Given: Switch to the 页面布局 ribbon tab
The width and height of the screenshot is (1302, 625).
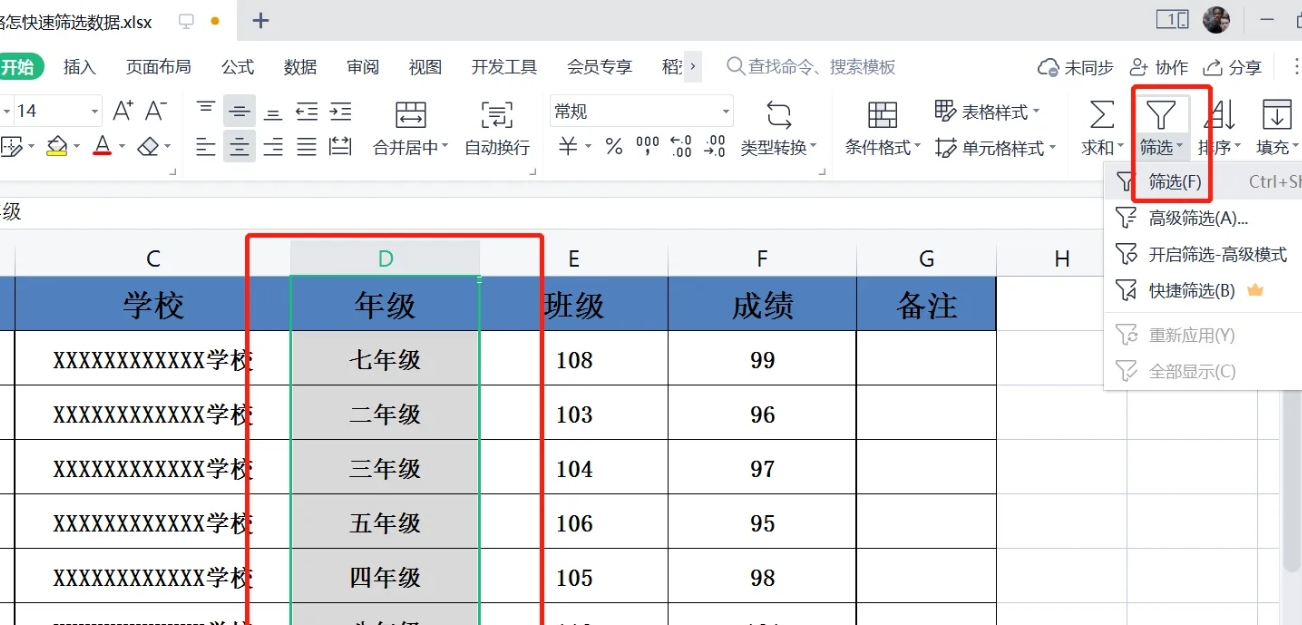Looking at the screenshot, I should [158, 67].
